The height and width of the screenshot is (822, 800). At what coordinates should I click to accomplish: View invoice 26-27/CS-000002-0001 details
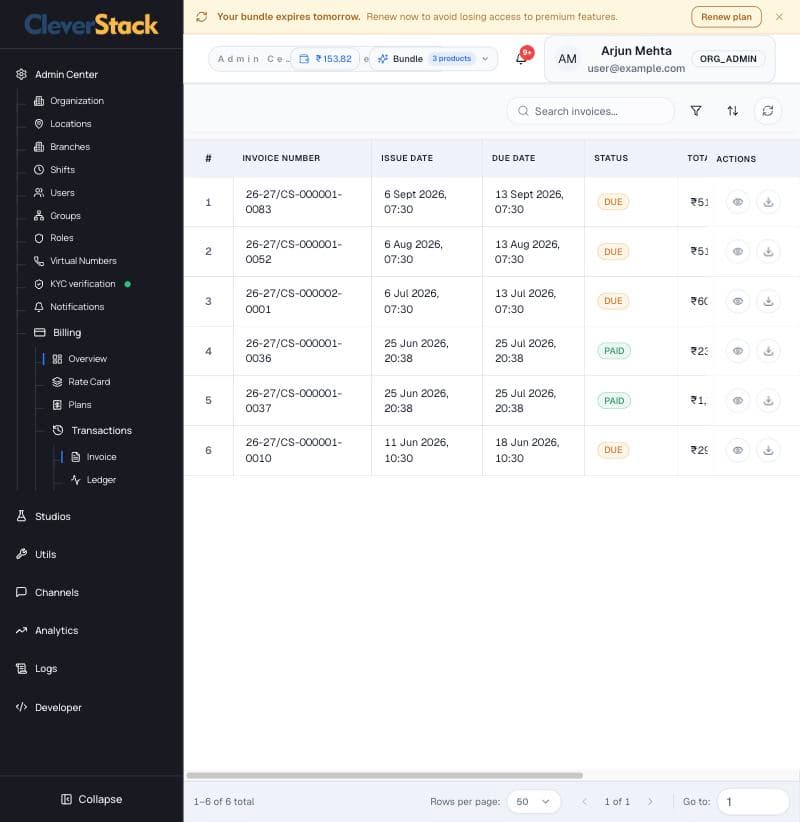coord(738,301)
